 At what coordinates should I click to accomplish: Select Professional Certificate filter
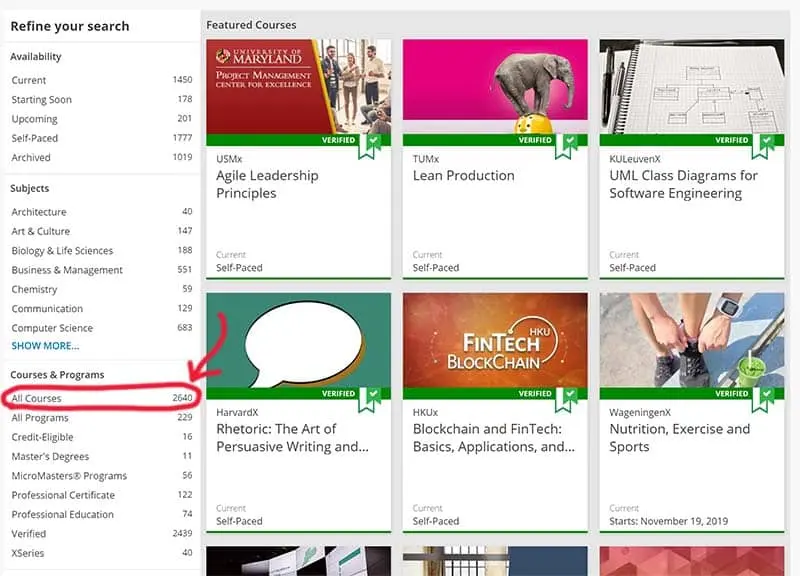pyautogui.click(x=102, y=495)
